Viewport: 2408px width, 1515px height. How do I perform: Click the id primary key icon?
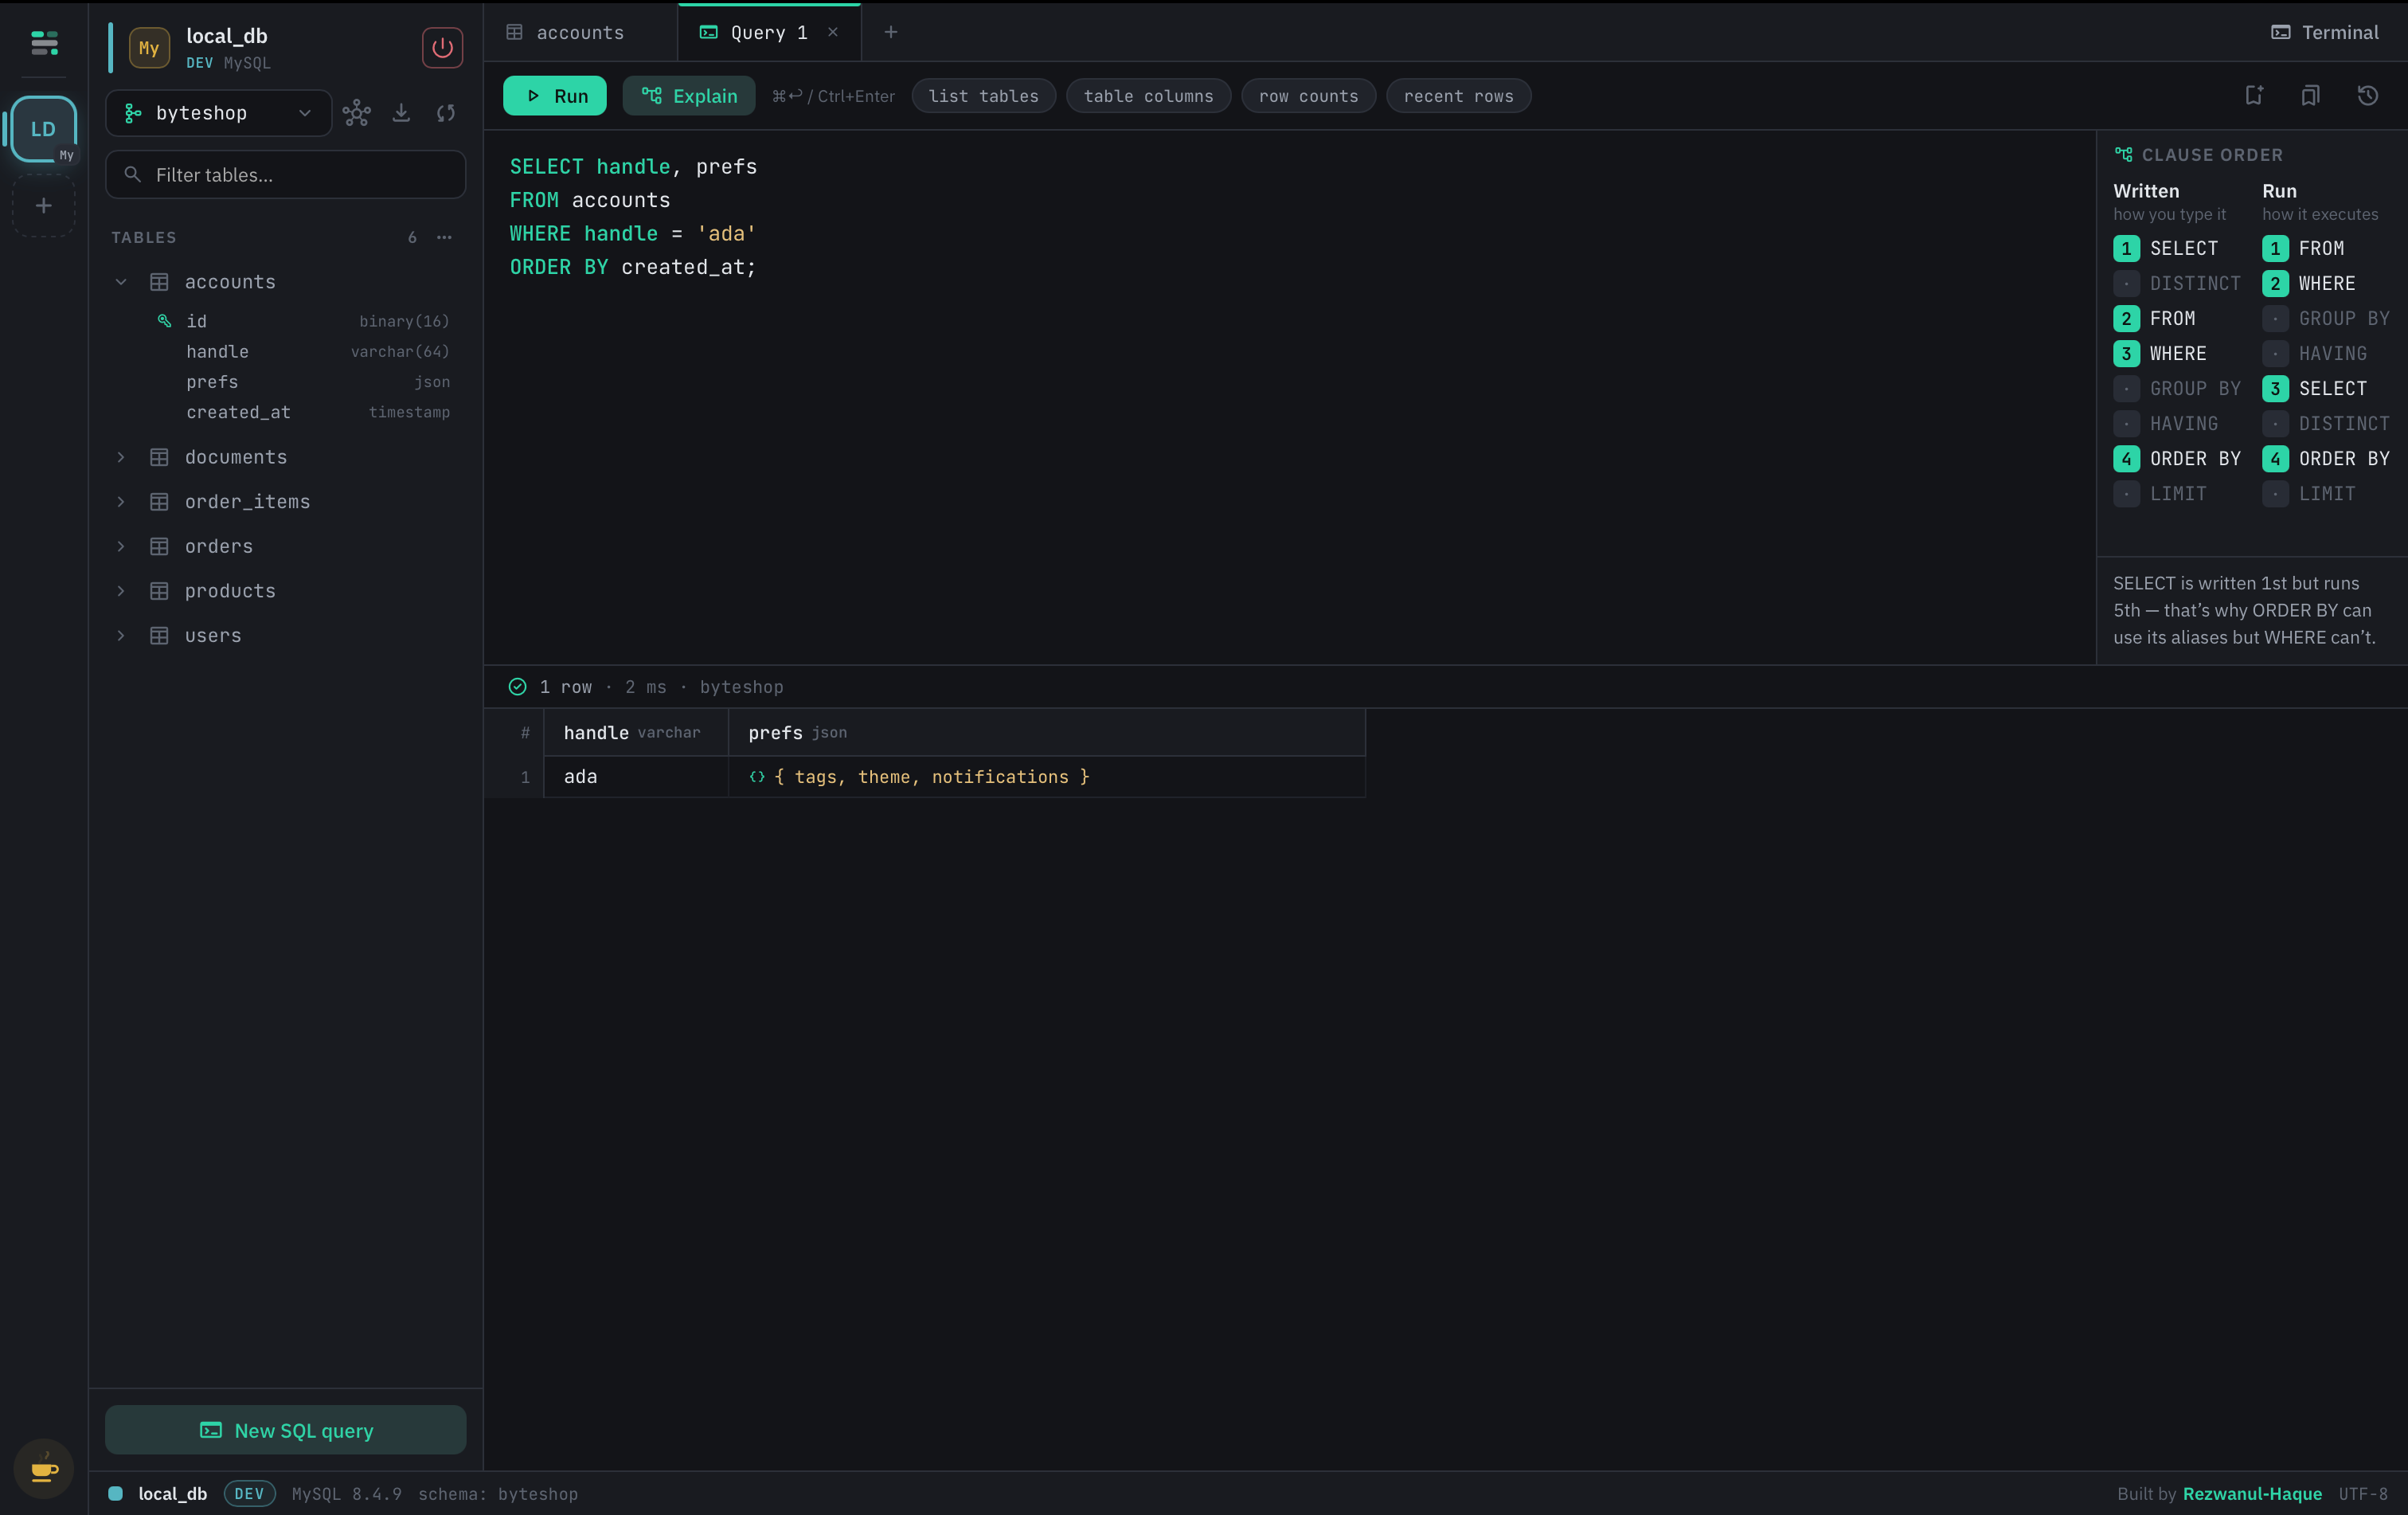point(164,321)
